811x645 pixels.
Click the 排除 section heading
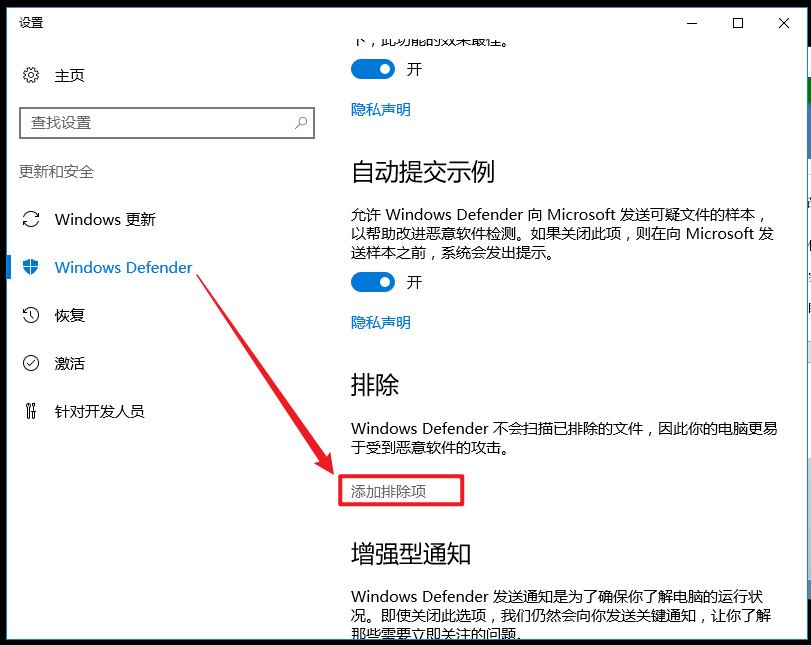pyautogui.click(x=375, y=385)
